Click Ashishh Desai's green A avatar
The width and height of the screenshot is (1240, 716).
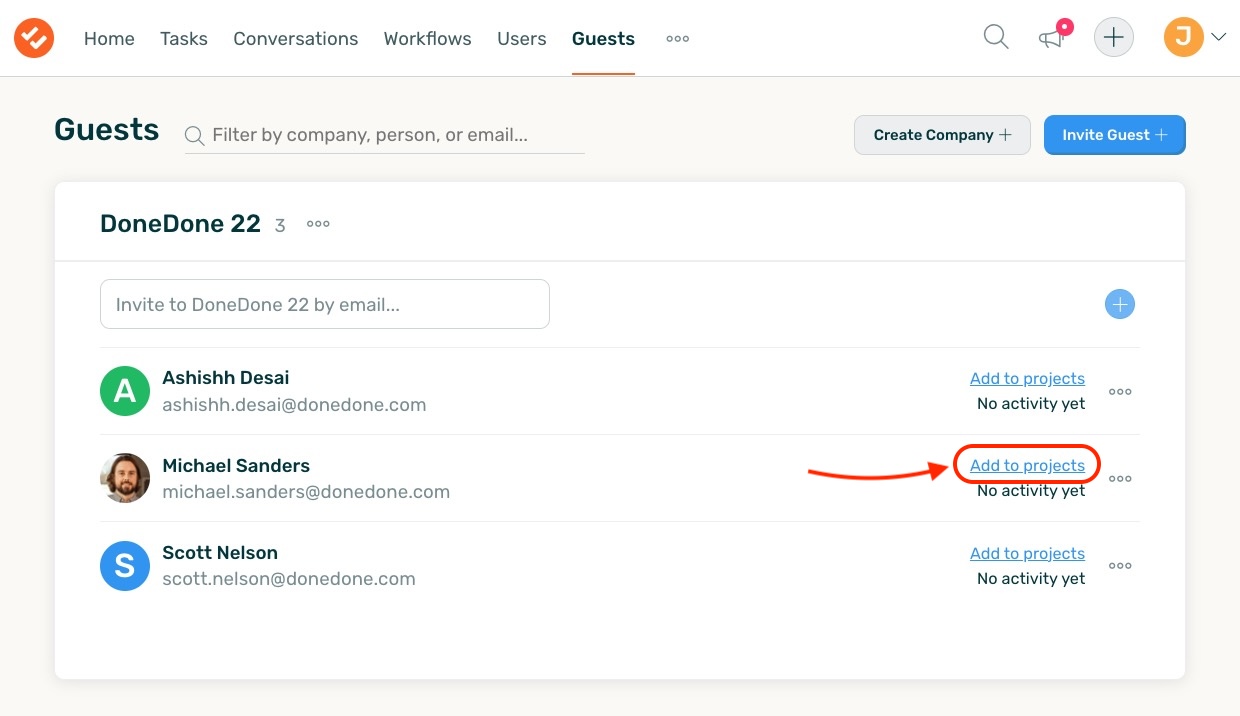coord(125,391)
